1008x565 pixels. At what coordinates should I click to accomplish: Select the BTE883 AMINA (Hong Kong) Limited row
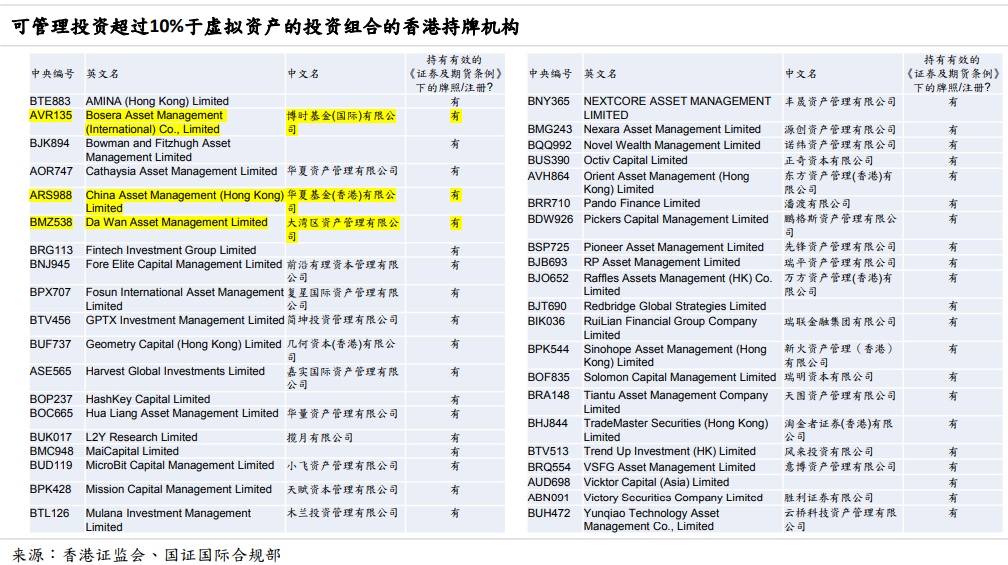coord(266,102)
